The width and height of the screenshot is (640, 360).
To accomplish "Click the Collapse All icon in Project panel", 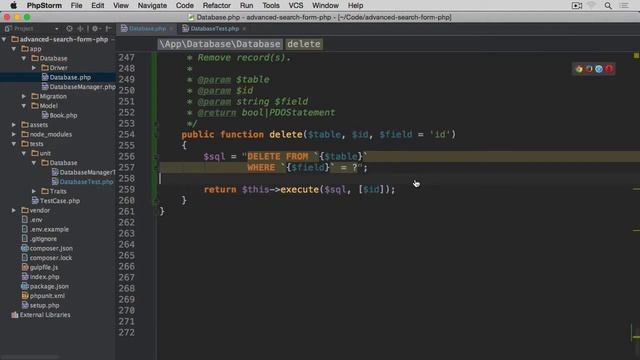I will point(80,29).
